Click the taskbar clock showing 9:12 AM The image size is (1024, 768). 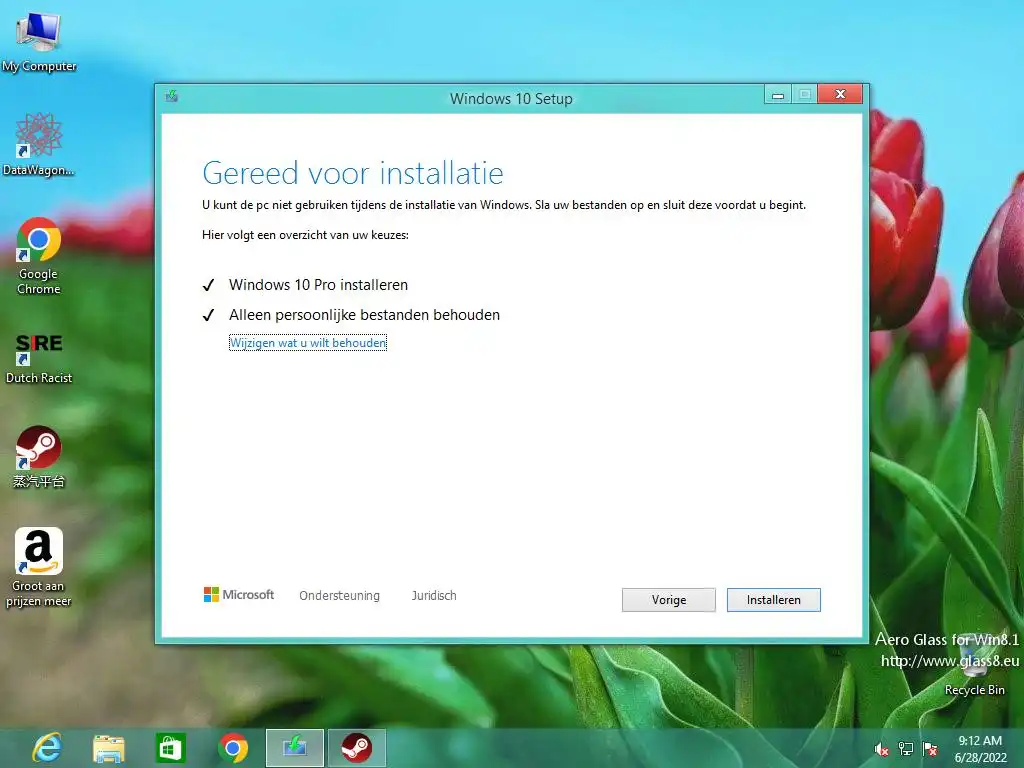tap(980, 749)
